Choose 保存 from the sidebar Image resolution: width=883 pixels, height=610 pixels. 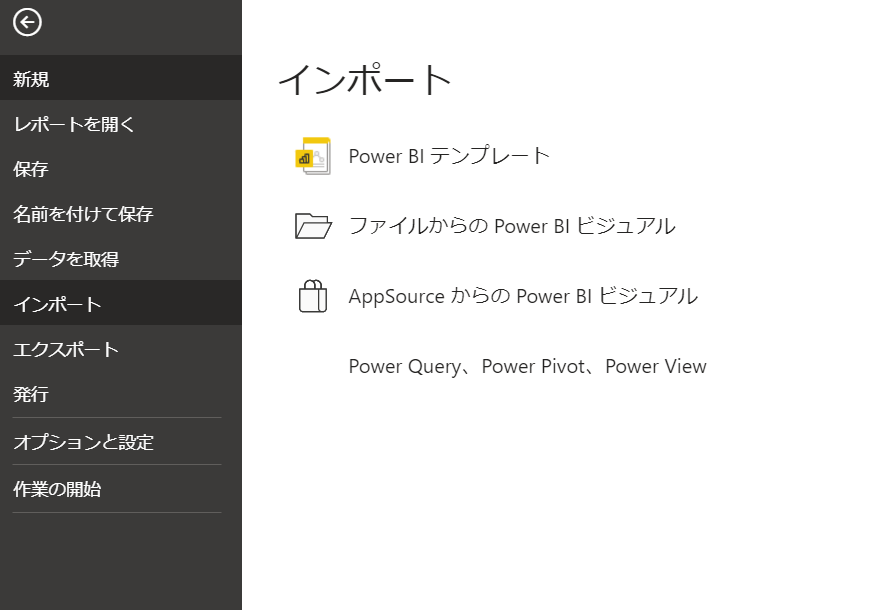121,168
